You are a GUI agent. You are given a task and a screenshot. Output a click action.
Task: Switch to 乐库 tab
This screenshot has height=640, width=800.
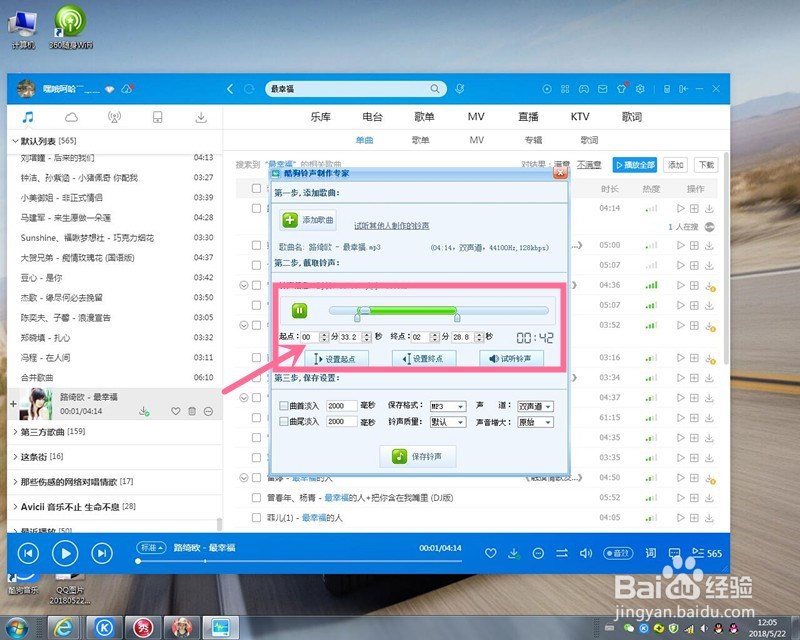pos(320,117)
